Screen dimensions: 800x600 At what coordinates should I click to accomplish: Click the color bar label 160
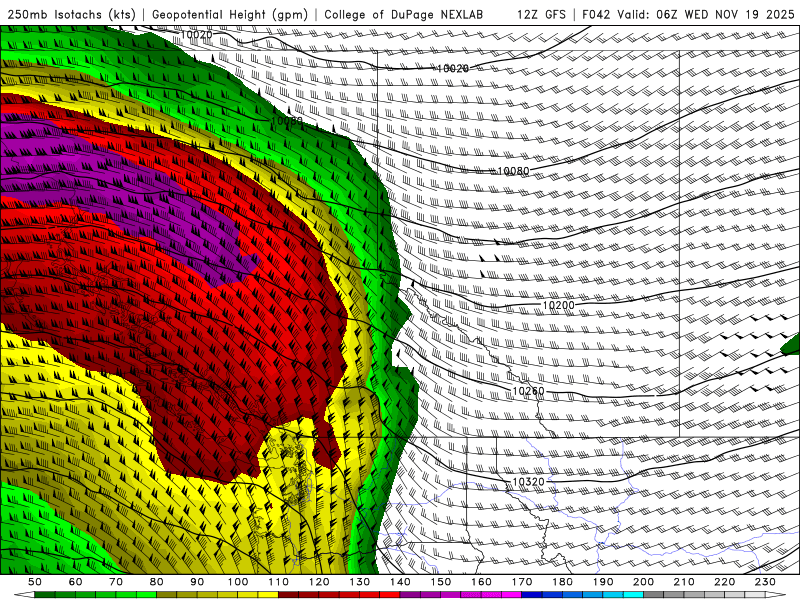[x=481, y=582]
